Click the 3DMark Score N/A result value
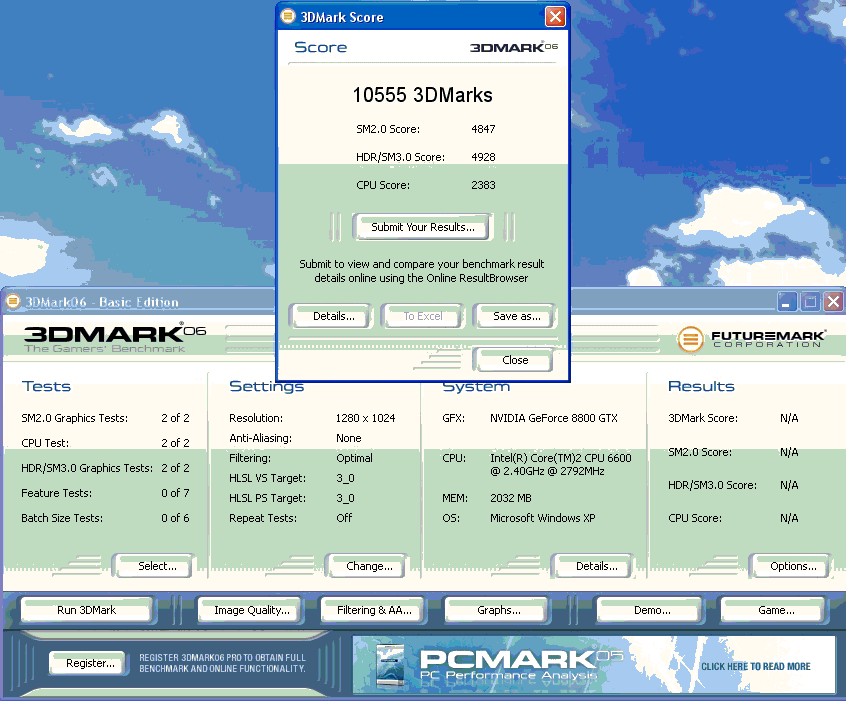This screenshot has height=701, width=846. [x=789, y=418]
